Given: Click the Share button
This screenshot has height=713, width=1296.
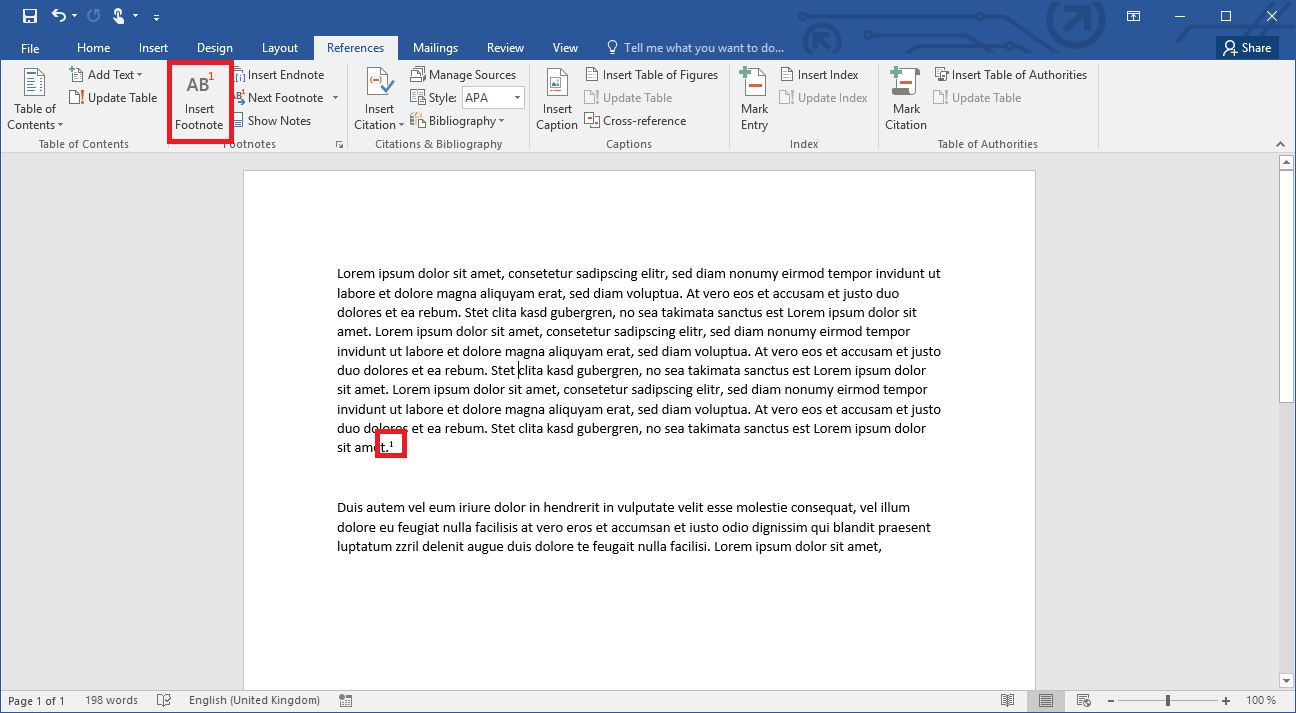Looking at the screenshot, I should click(1247, 47).
